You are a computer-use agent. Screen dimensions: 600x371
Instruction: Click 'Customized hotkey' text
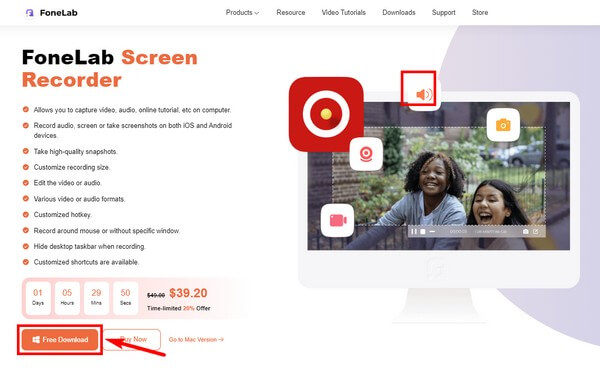pyautogui.click(x=62, y=215)
